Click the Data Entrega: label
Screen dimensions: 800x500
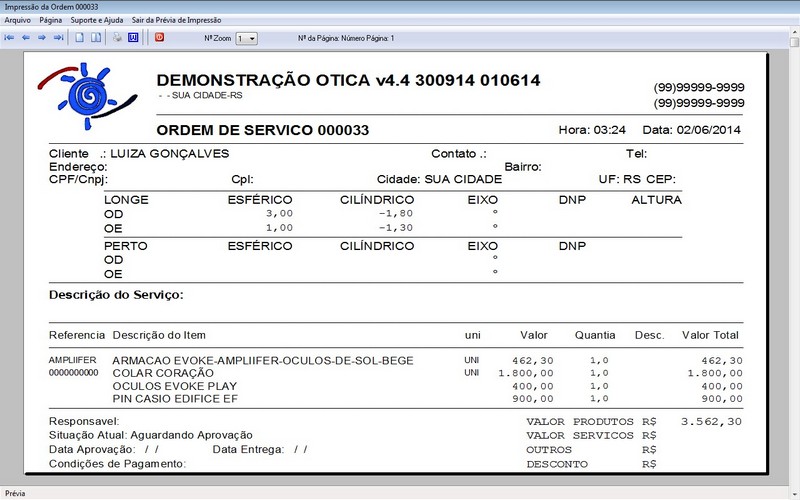[x=248, y=449]
